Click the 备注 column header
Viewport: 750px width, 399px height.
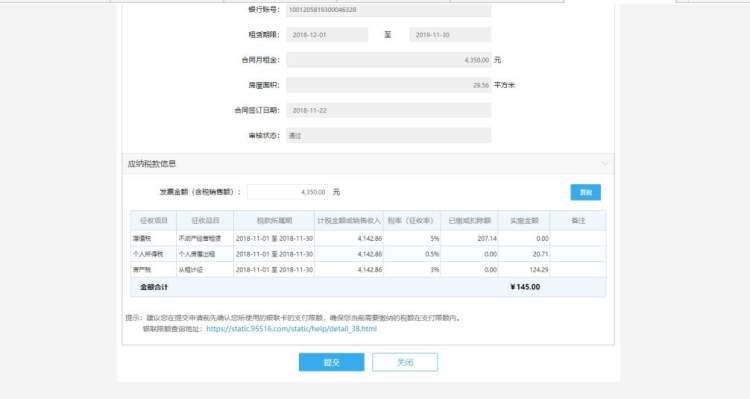pos(578,221)
